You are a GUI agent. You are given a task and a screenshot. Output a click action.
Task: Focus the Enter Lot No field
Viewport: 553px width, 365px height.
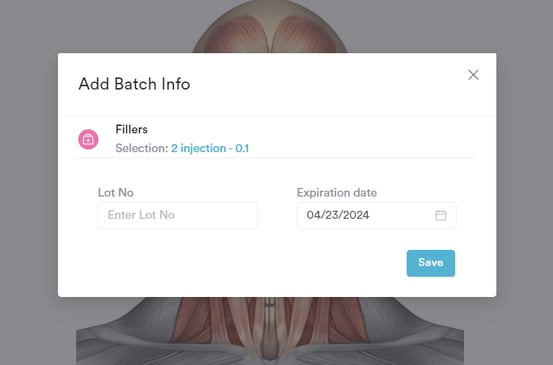(x=177, y=215)
